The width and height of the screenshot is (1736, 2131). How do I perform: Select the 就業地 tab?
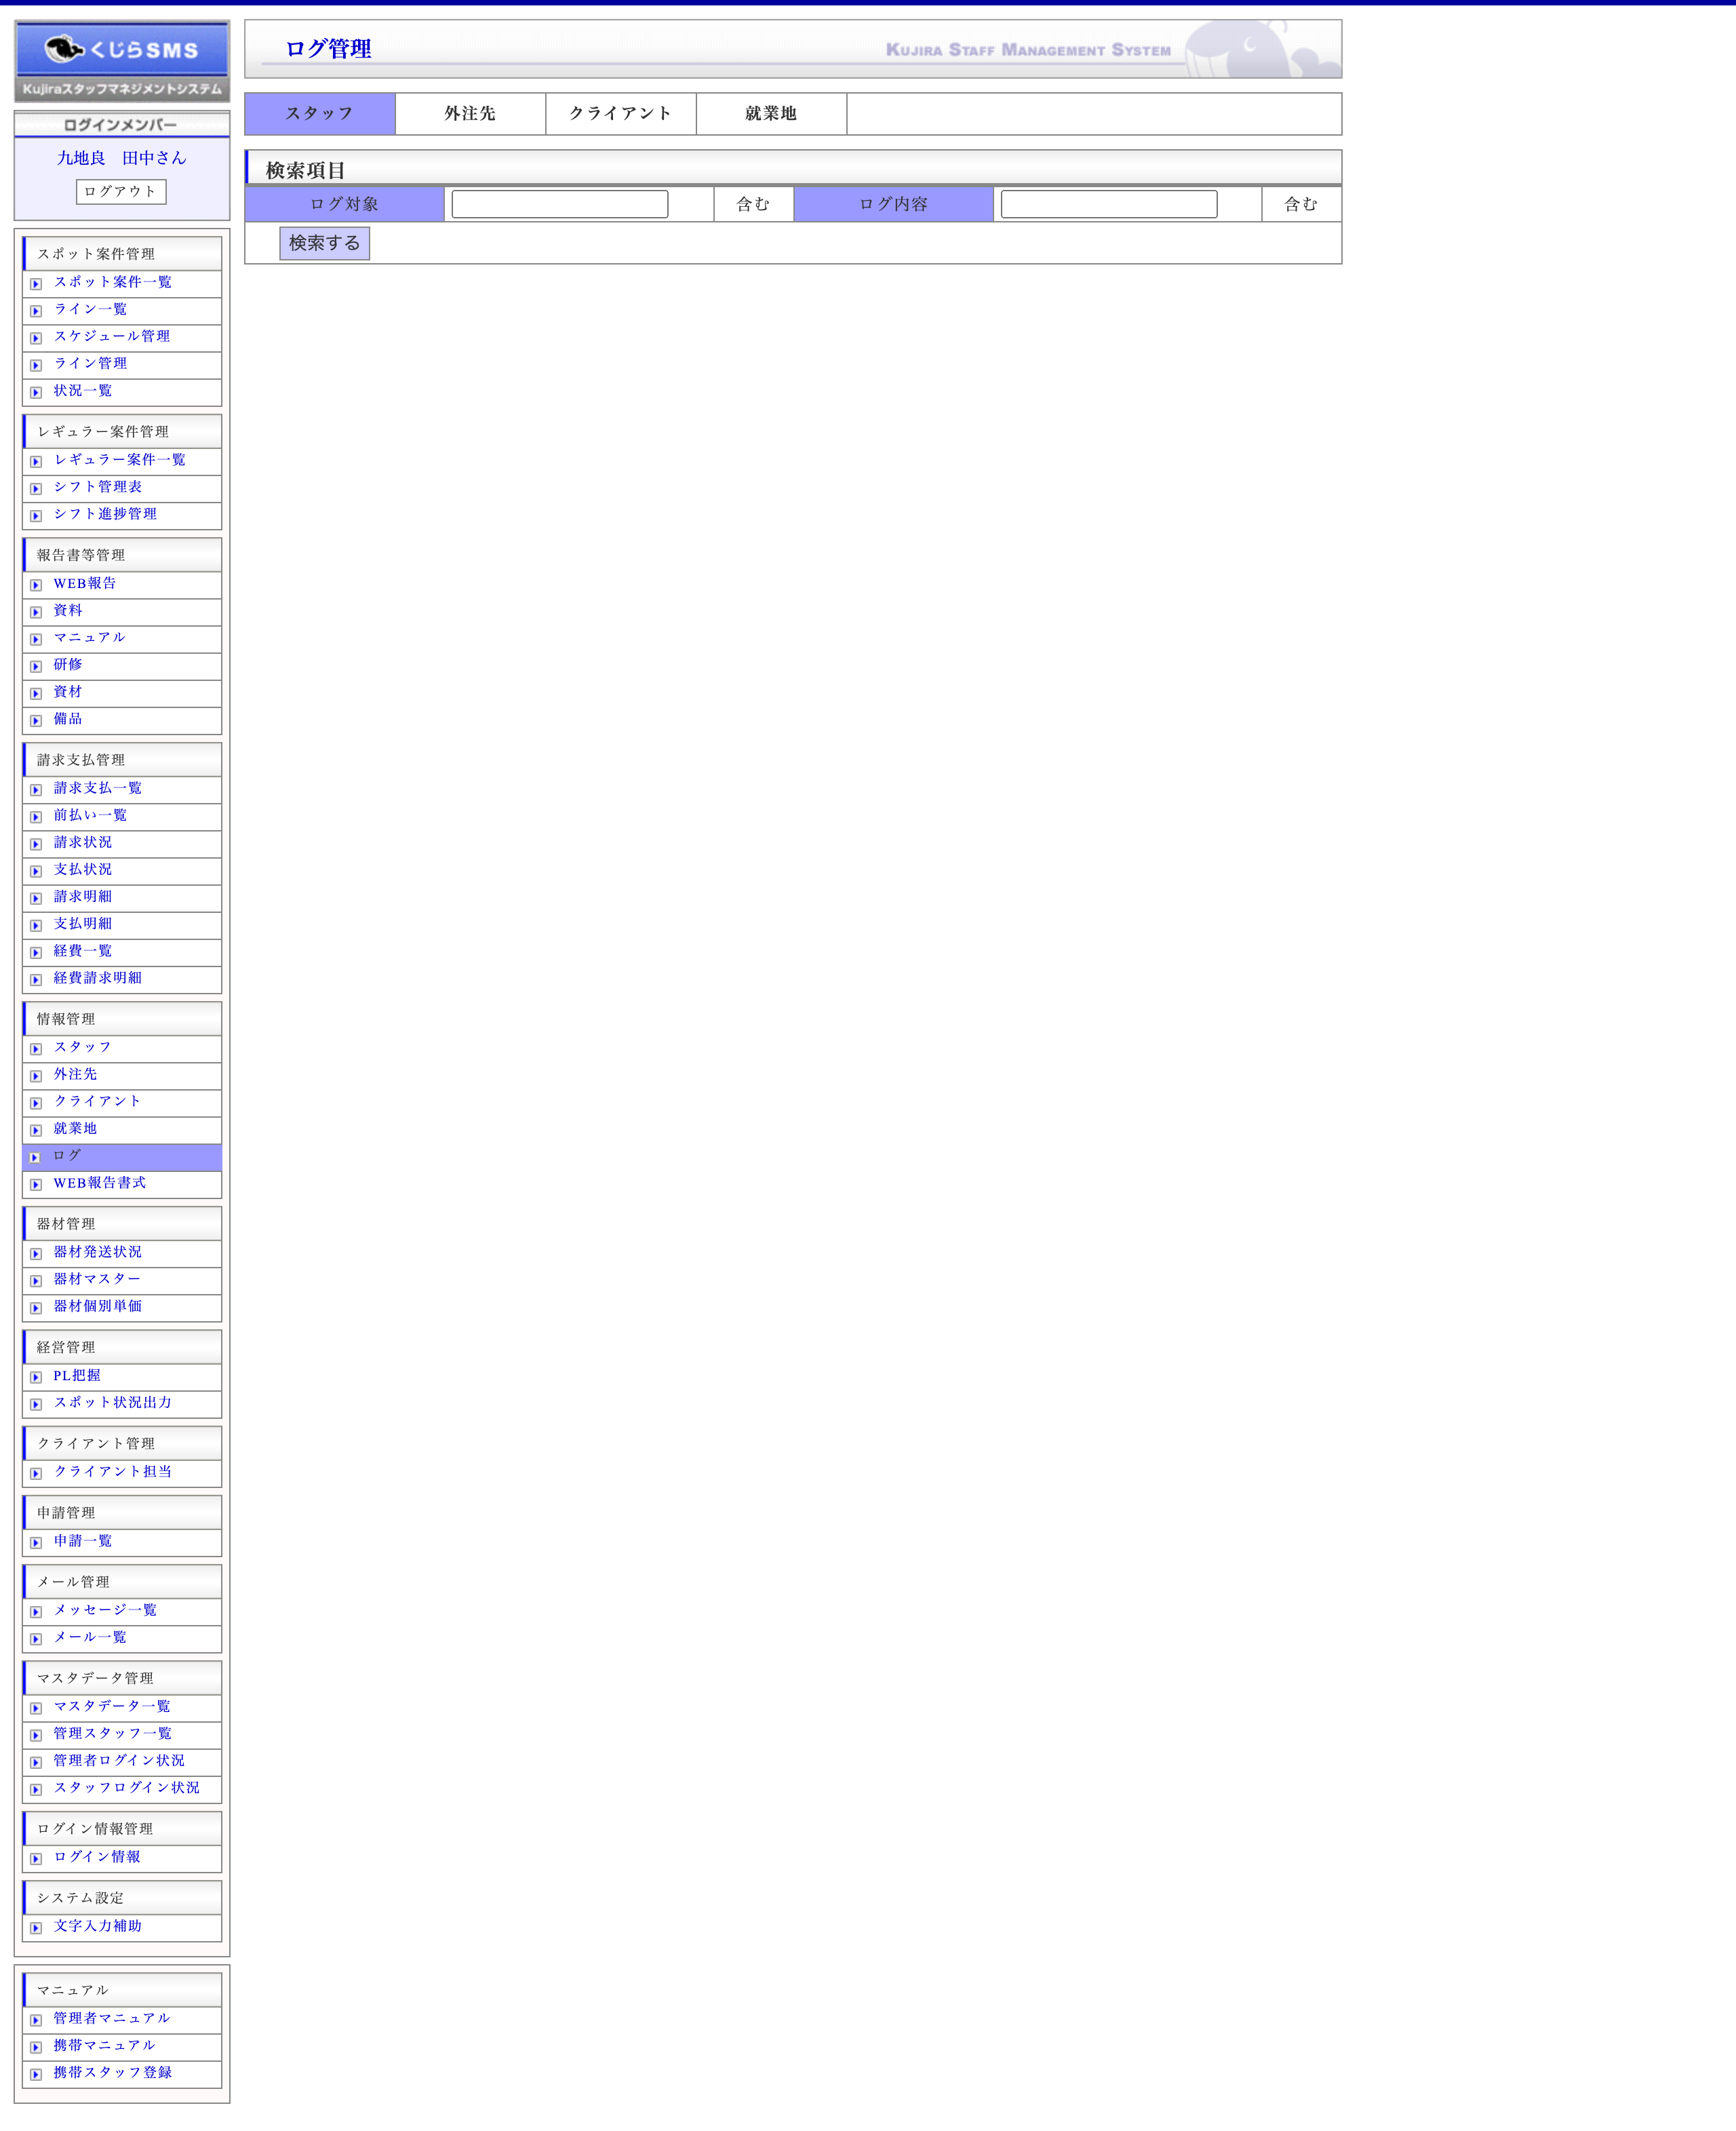[771, 114]
